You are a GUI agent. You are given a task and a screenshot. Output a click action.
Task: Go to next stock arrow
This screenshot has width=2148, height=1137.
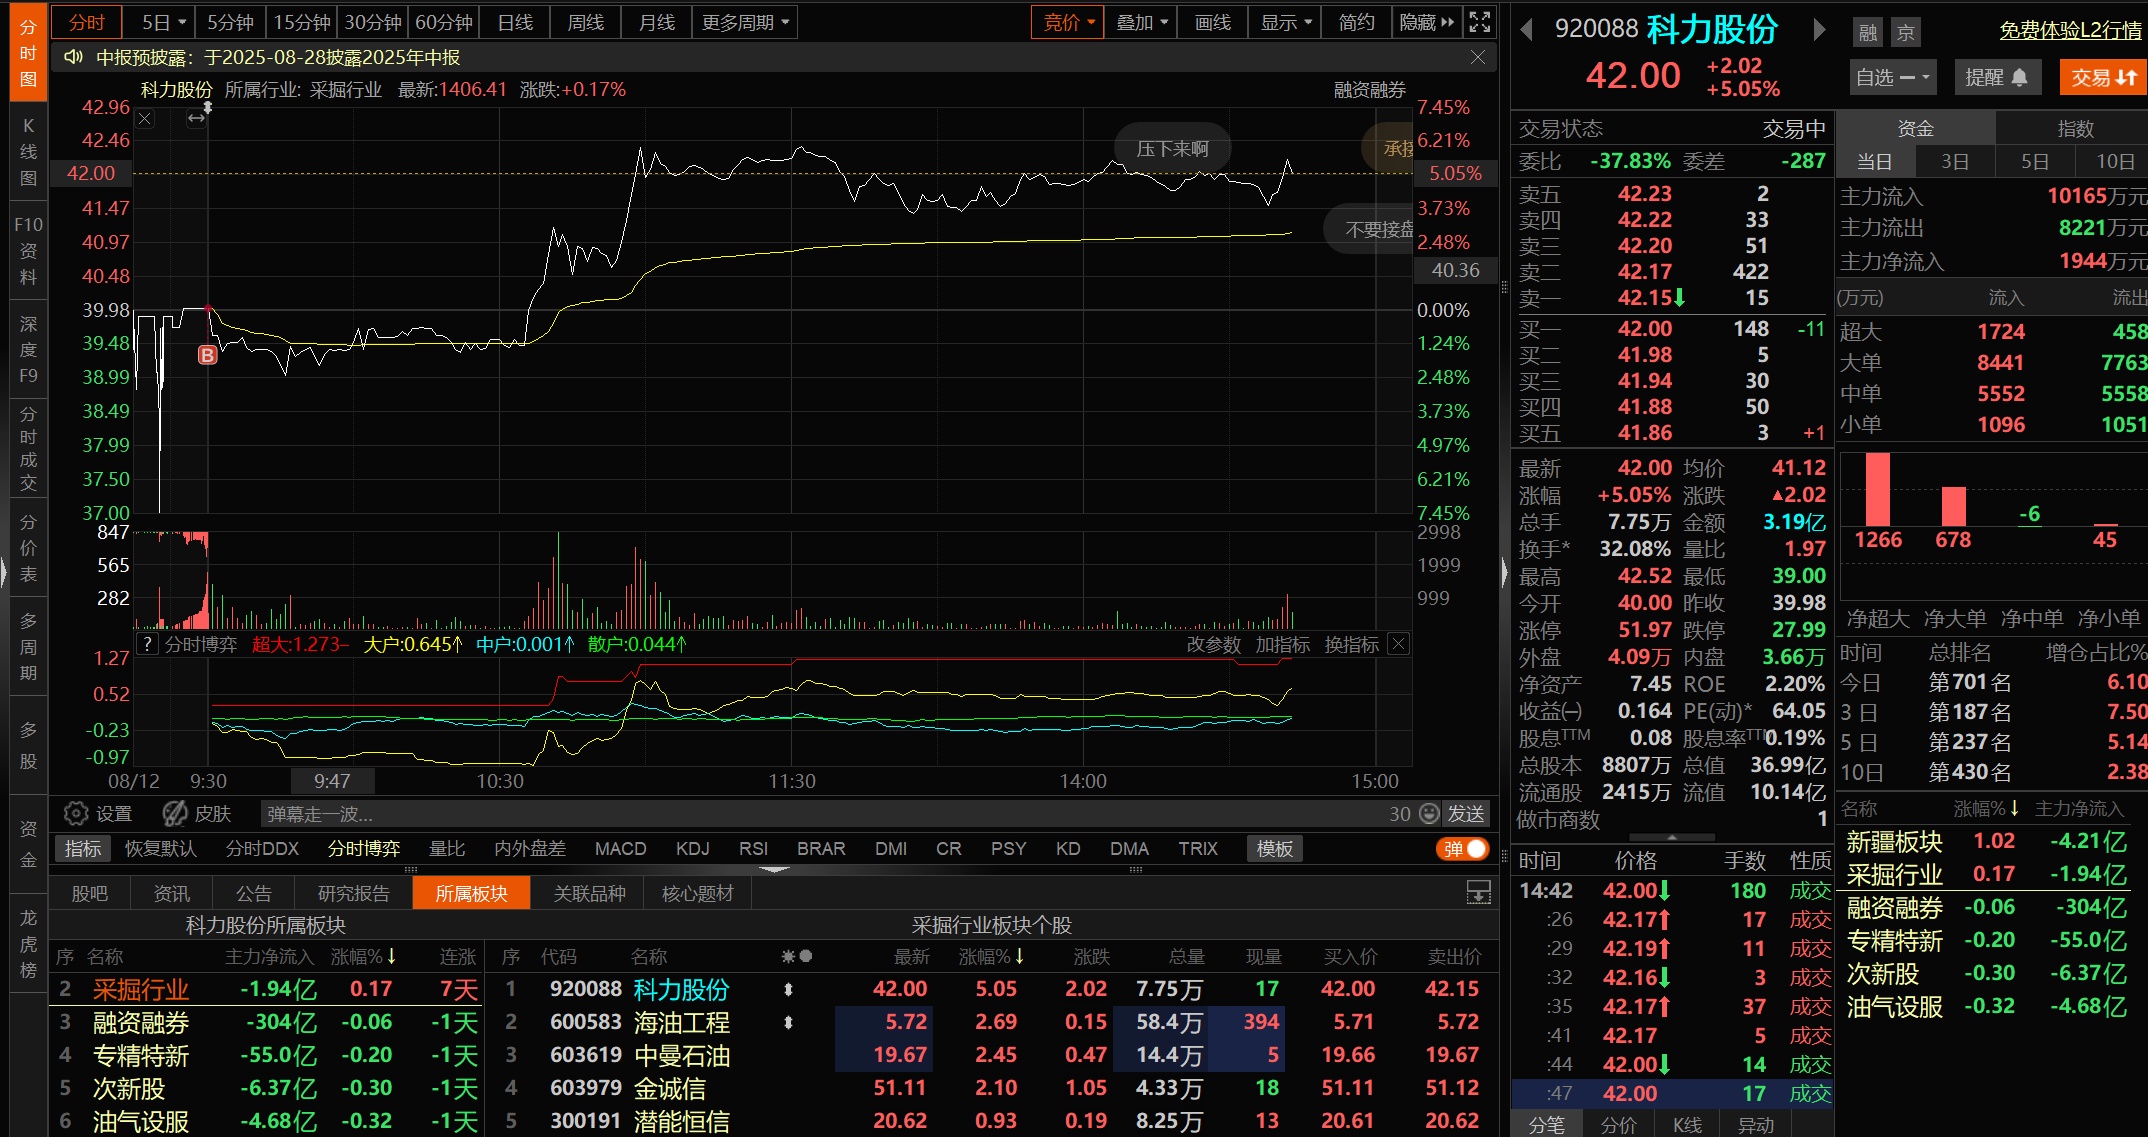pos(1820,30)
